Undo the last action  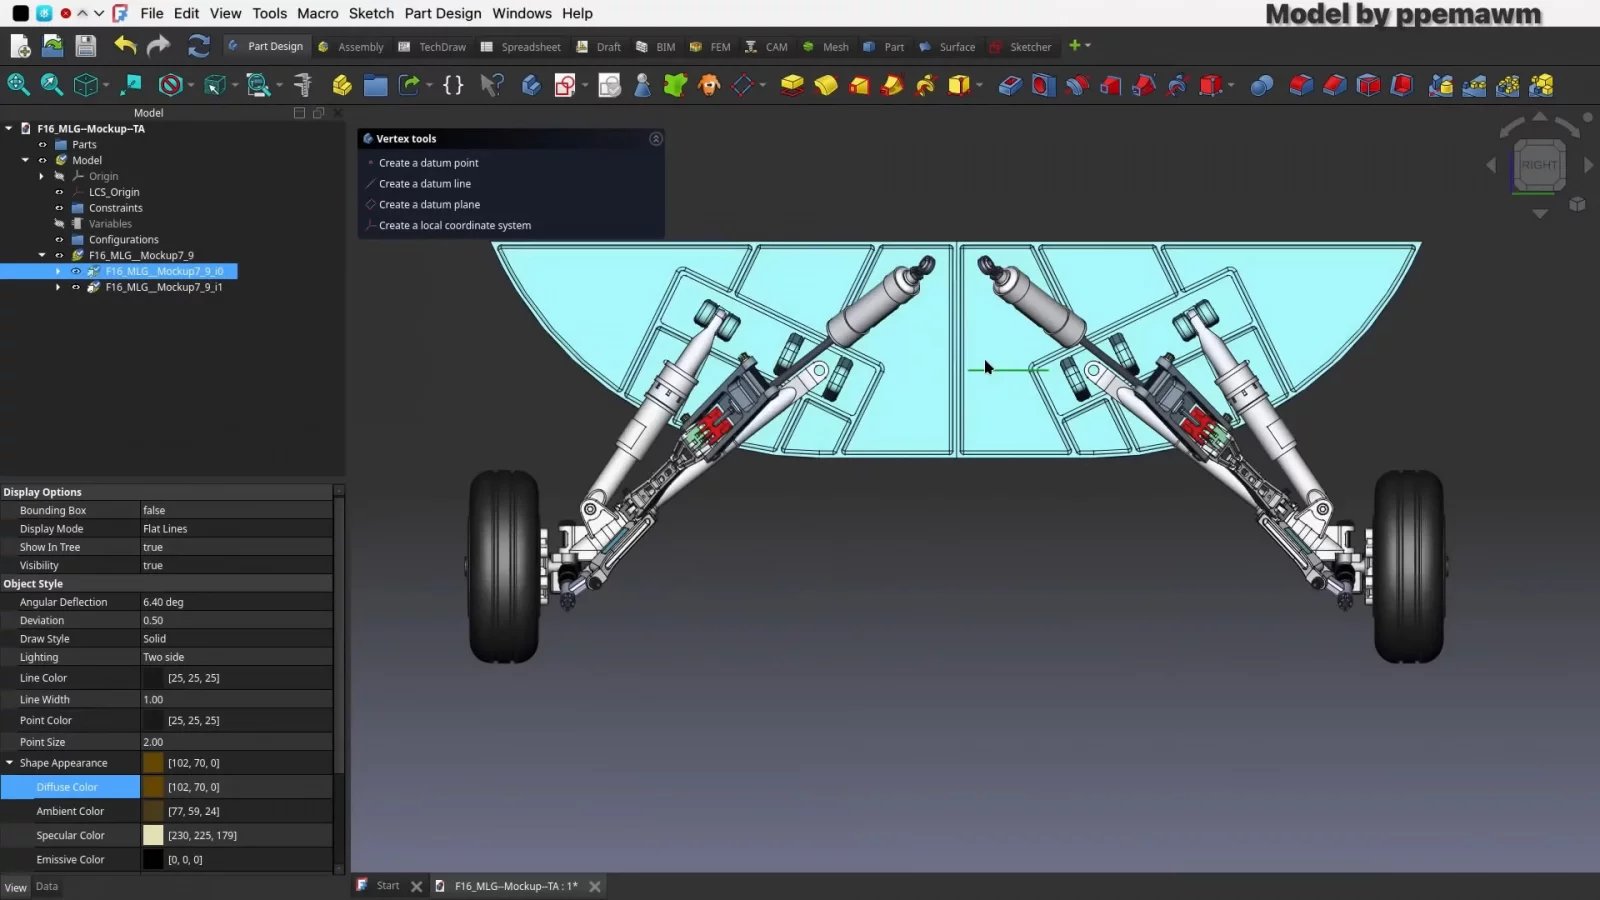(x=125, y=46)
